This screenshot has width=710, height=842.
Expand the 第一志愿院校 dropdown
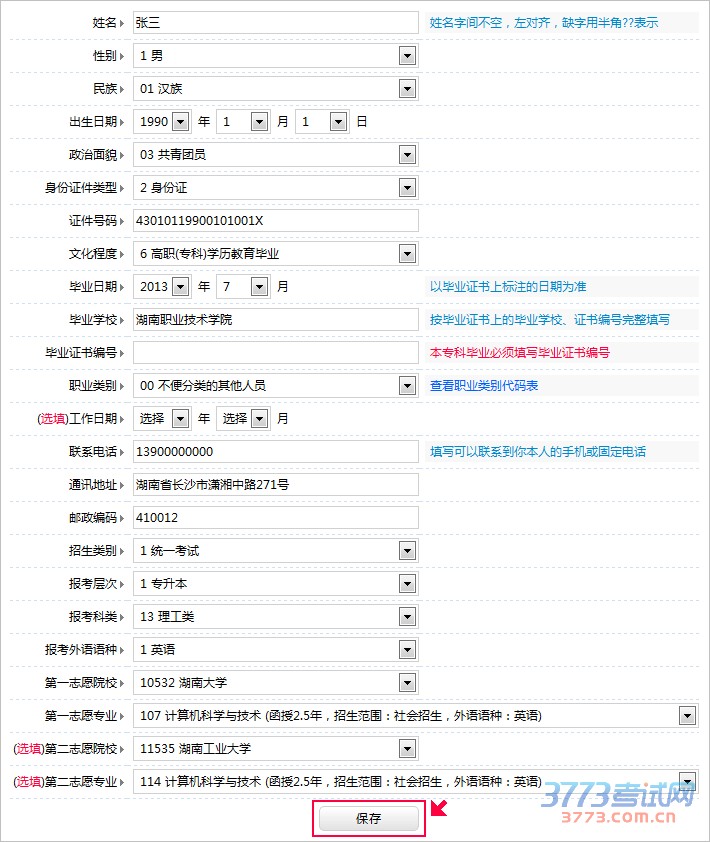(x=275, y=683)
